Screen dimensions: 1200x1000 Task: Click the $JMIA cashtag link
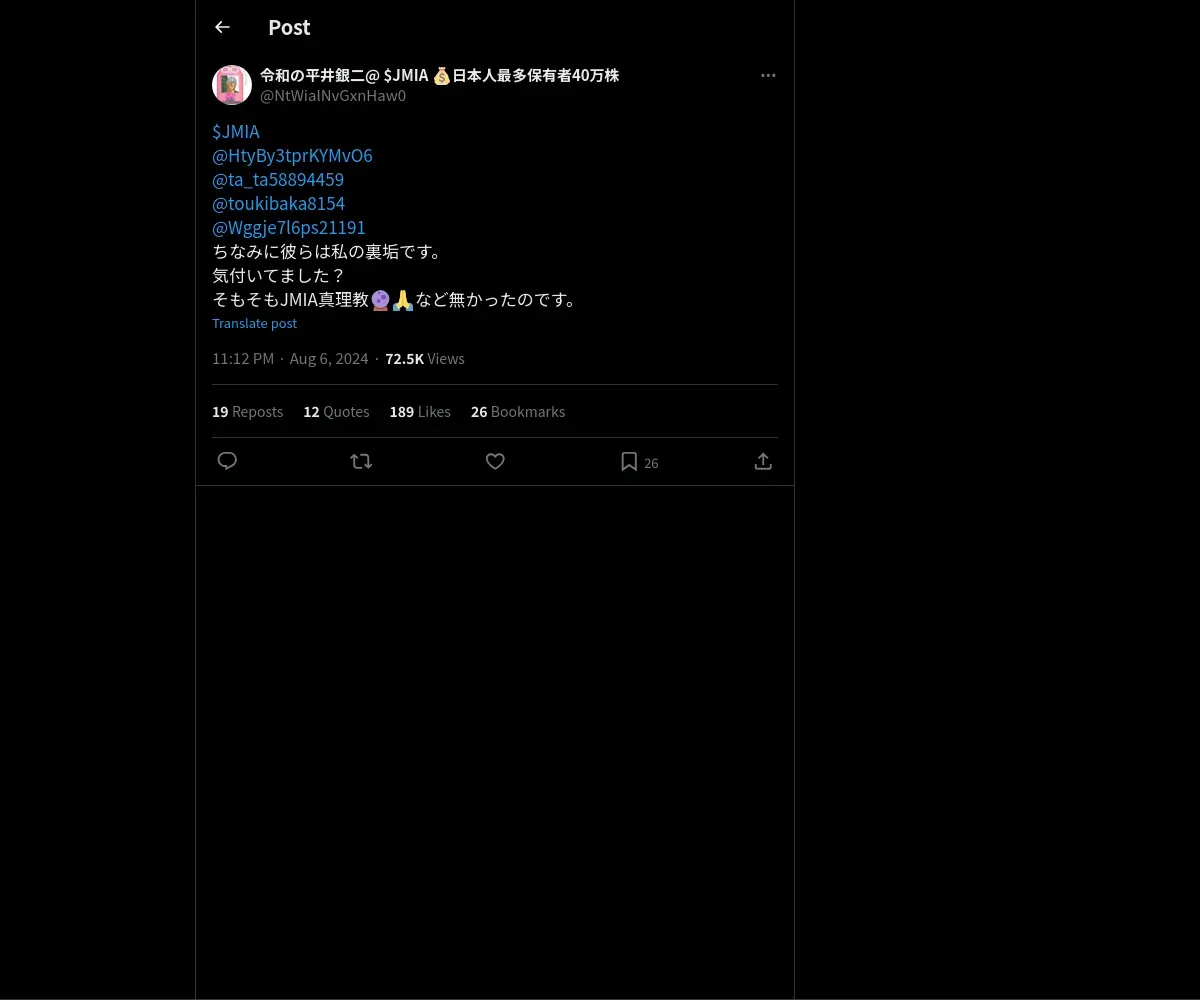(x=236, y=131)
